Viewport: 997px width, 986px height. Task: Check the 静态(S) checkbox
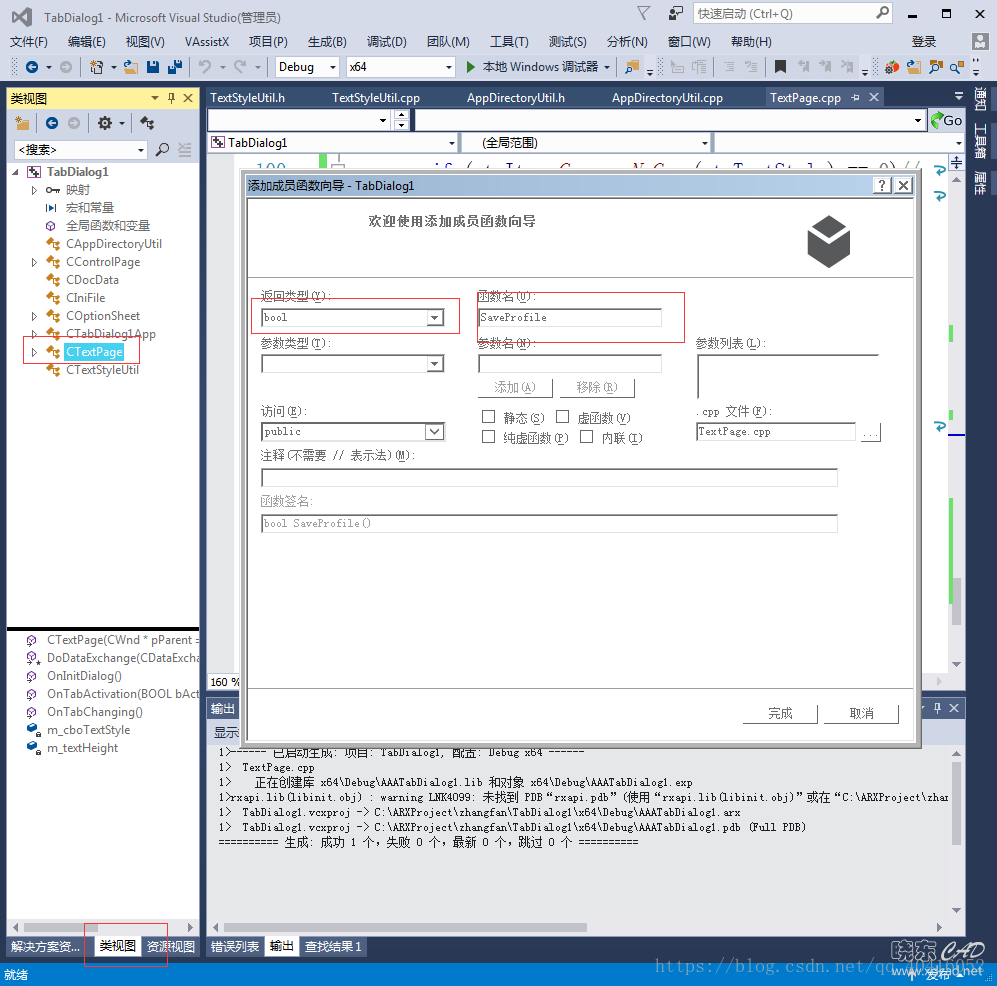tap(488, 417)
